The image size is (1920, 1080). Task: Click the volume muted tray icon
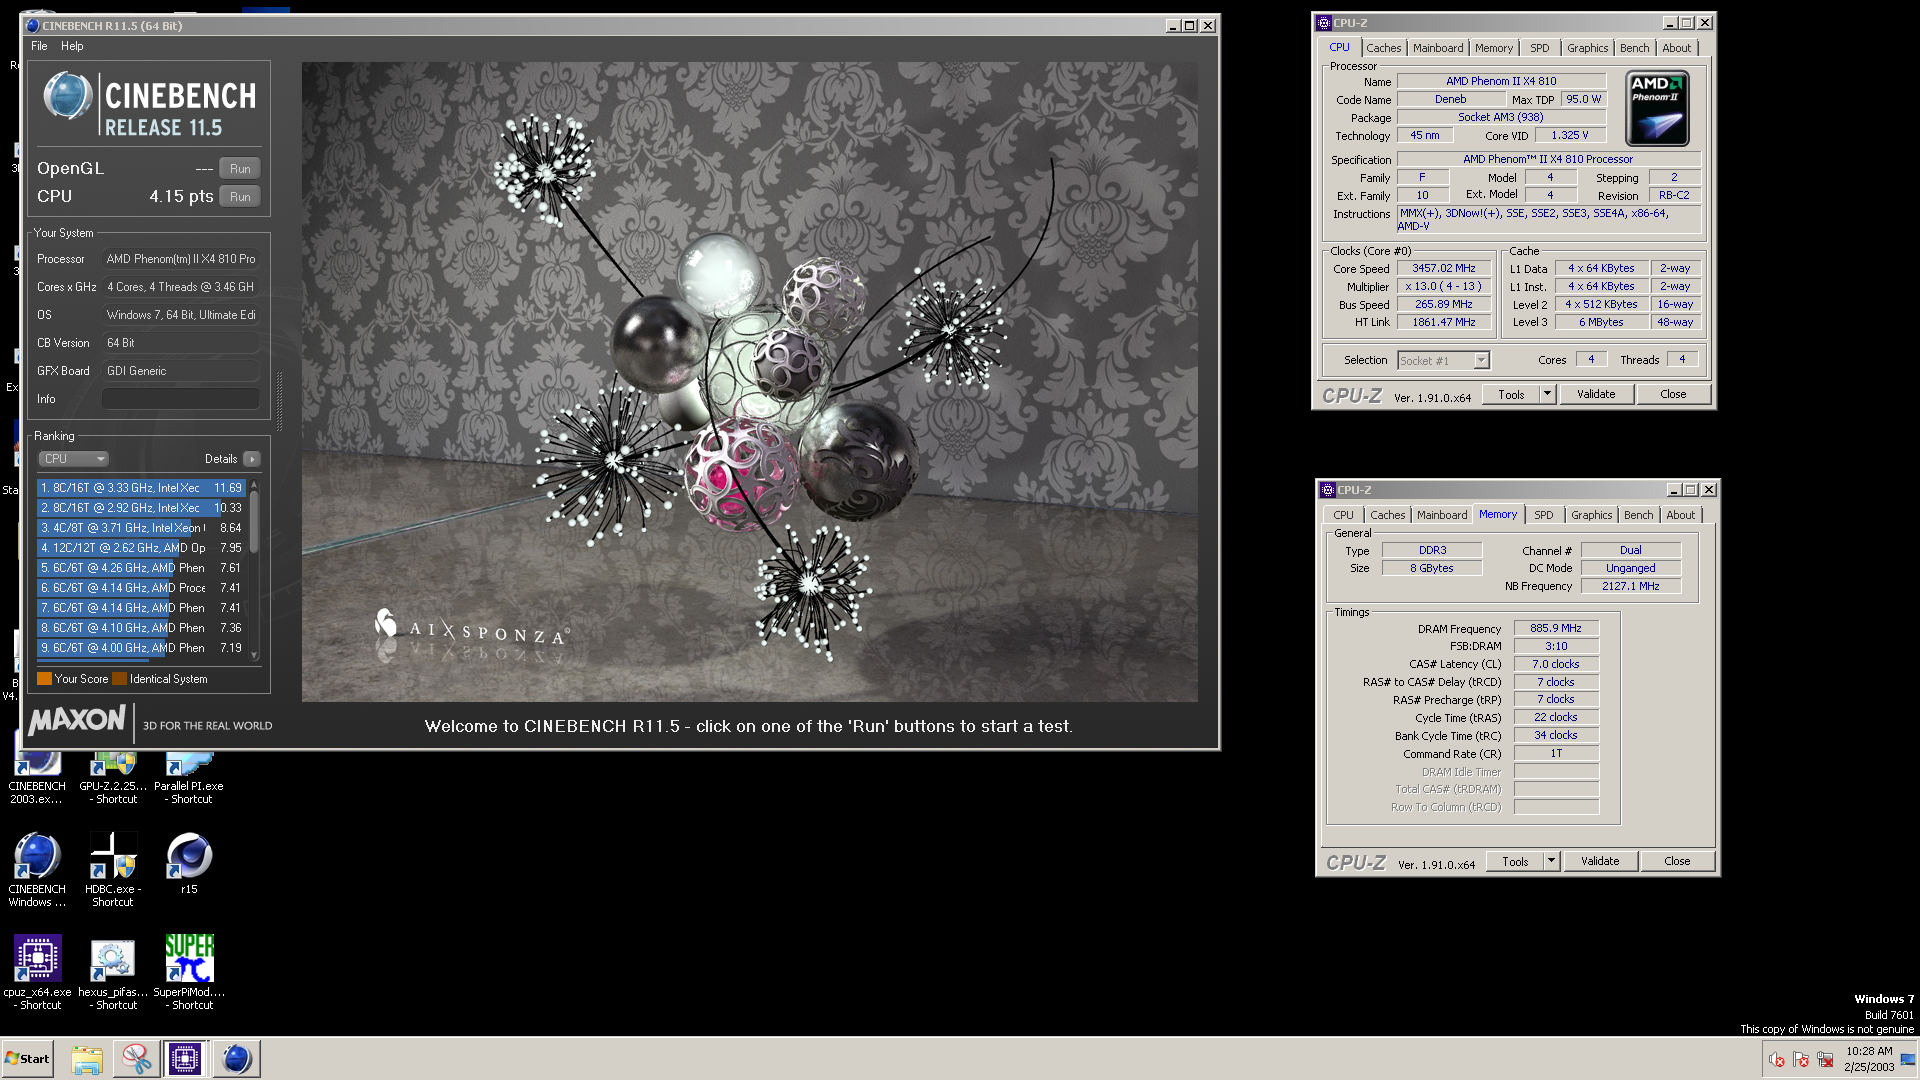tap(1777, 1060)
